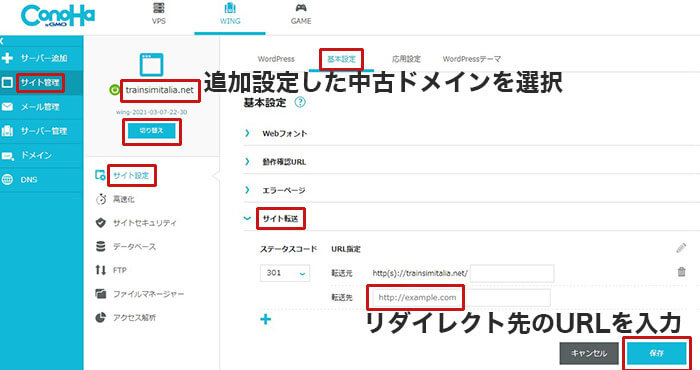Click the 切り替え switch button
Screen dimensions: 700x370
tap(152, 131)
